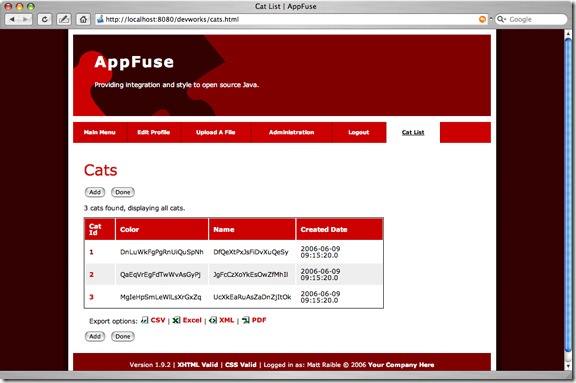576x383 pixels.
Task: Click the bottom Add button
Action: [95, 336]
